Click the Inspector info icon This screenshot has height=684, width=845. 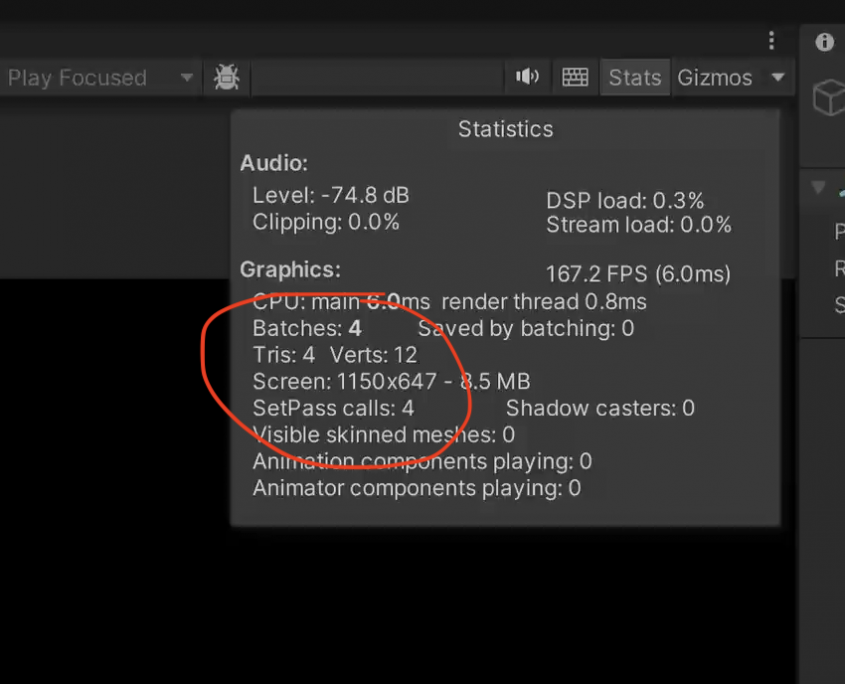[x=825, y=42]
